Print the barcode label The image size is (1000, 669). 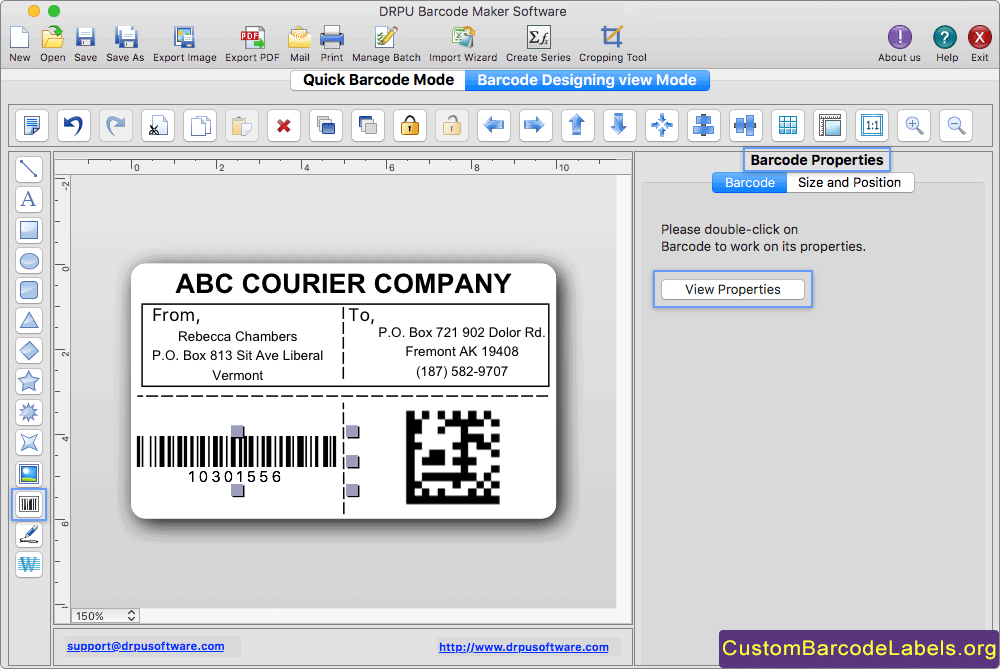(x=332, y=43)
